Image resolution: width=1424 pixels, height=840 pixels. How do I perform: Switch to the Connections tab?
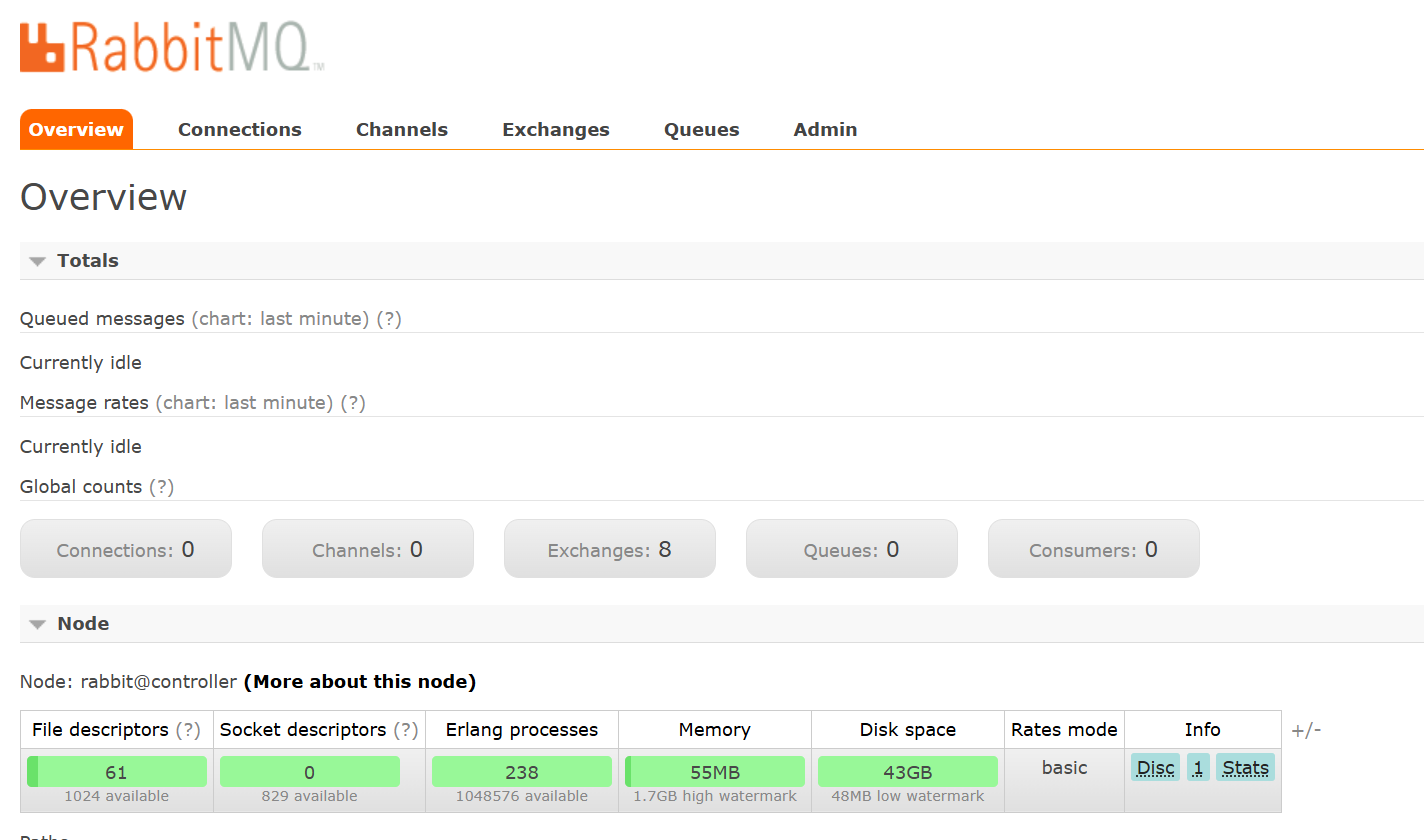tap(240, 129)
